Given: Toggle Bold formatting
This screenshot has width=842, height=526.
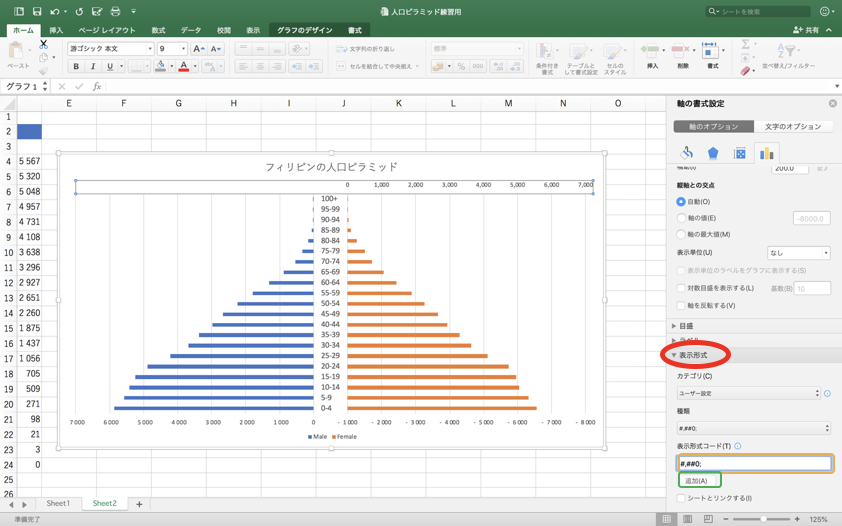Looking at the screenshot, I should click(x=76, y=66).
